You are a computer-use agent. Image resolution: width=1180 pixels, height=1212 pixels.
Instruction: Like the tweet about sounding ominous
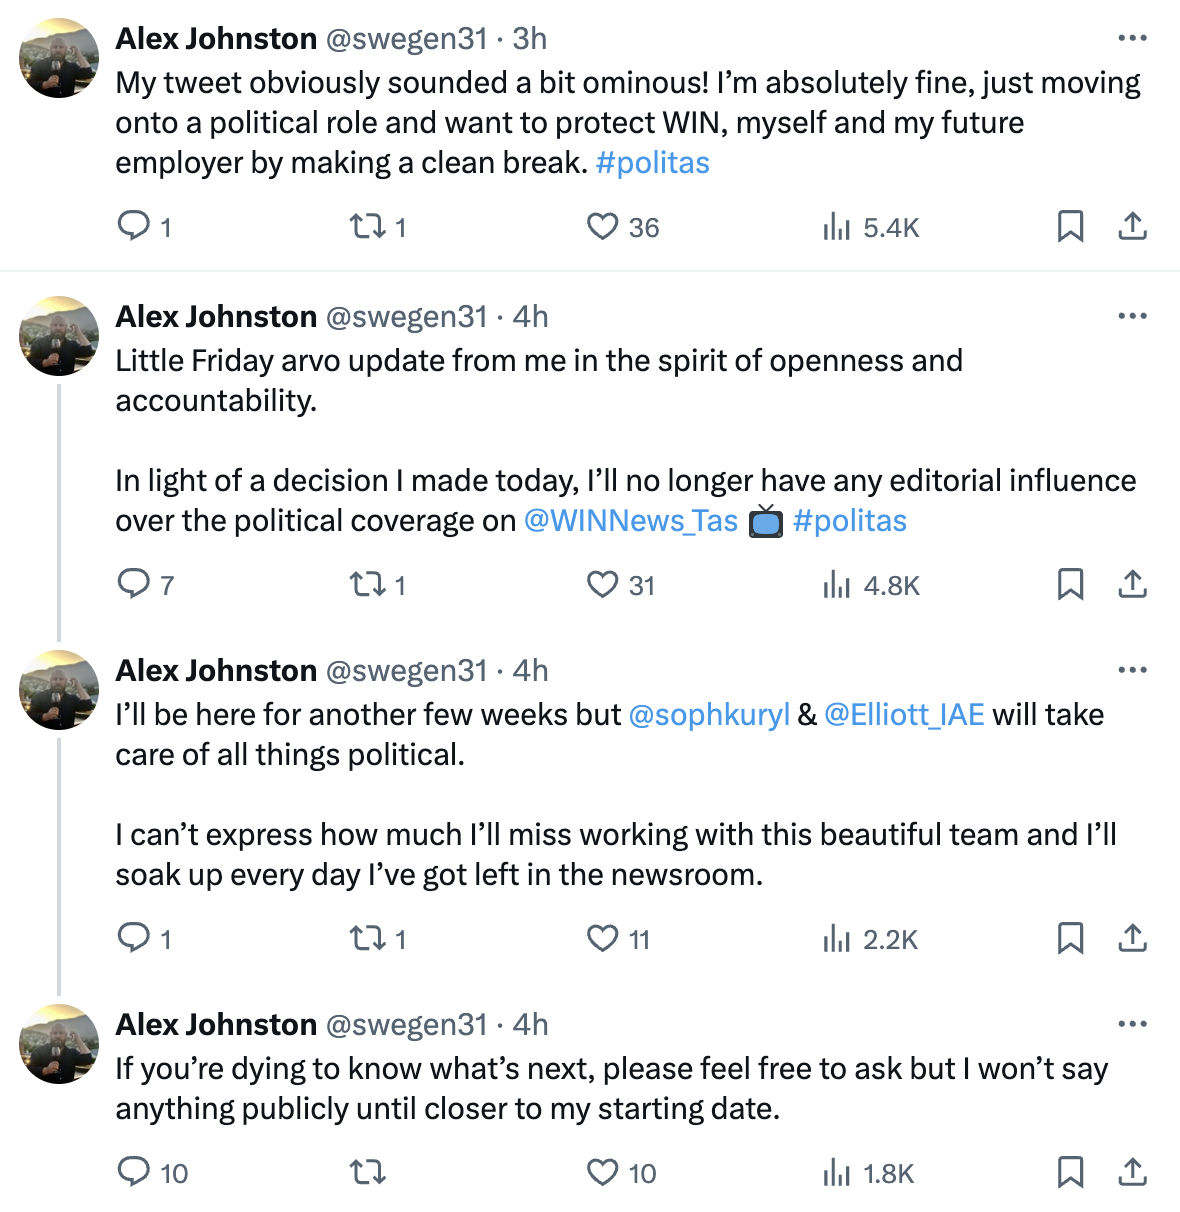pos(602,227)
